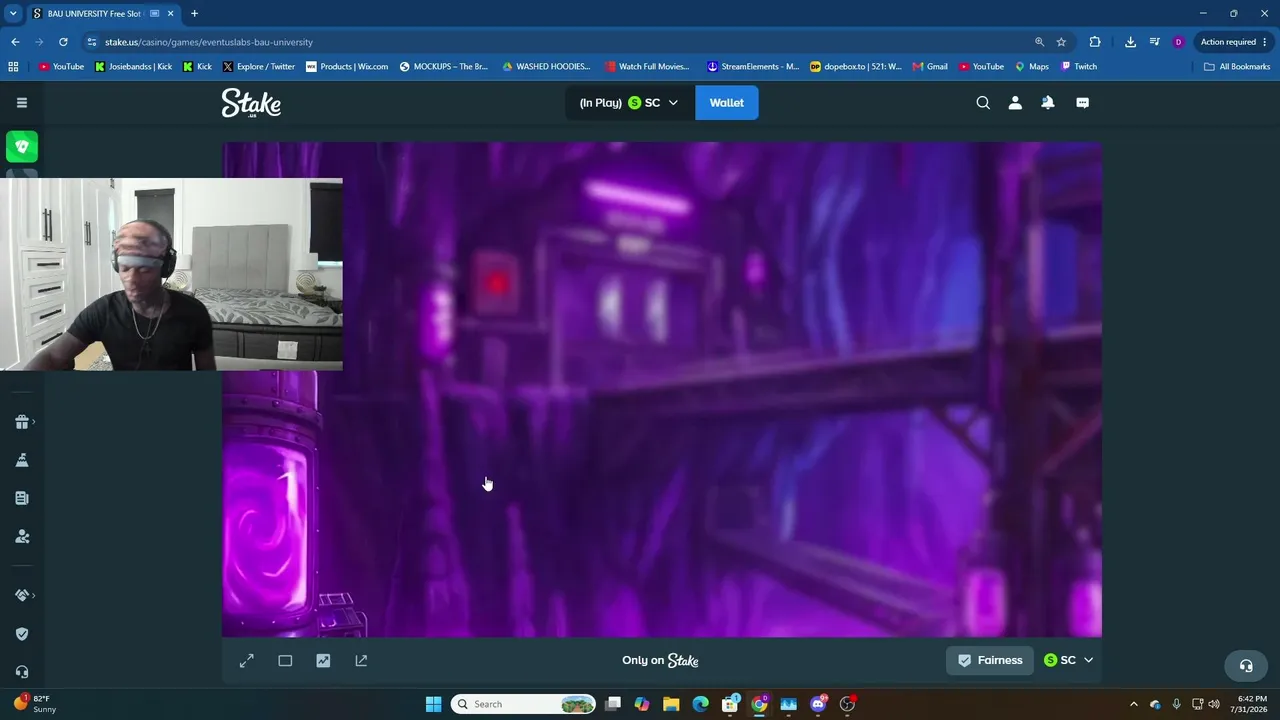The image size is (1280, 720).
Task: Open the live support floating headset button
Action: tap(1246, 666)
